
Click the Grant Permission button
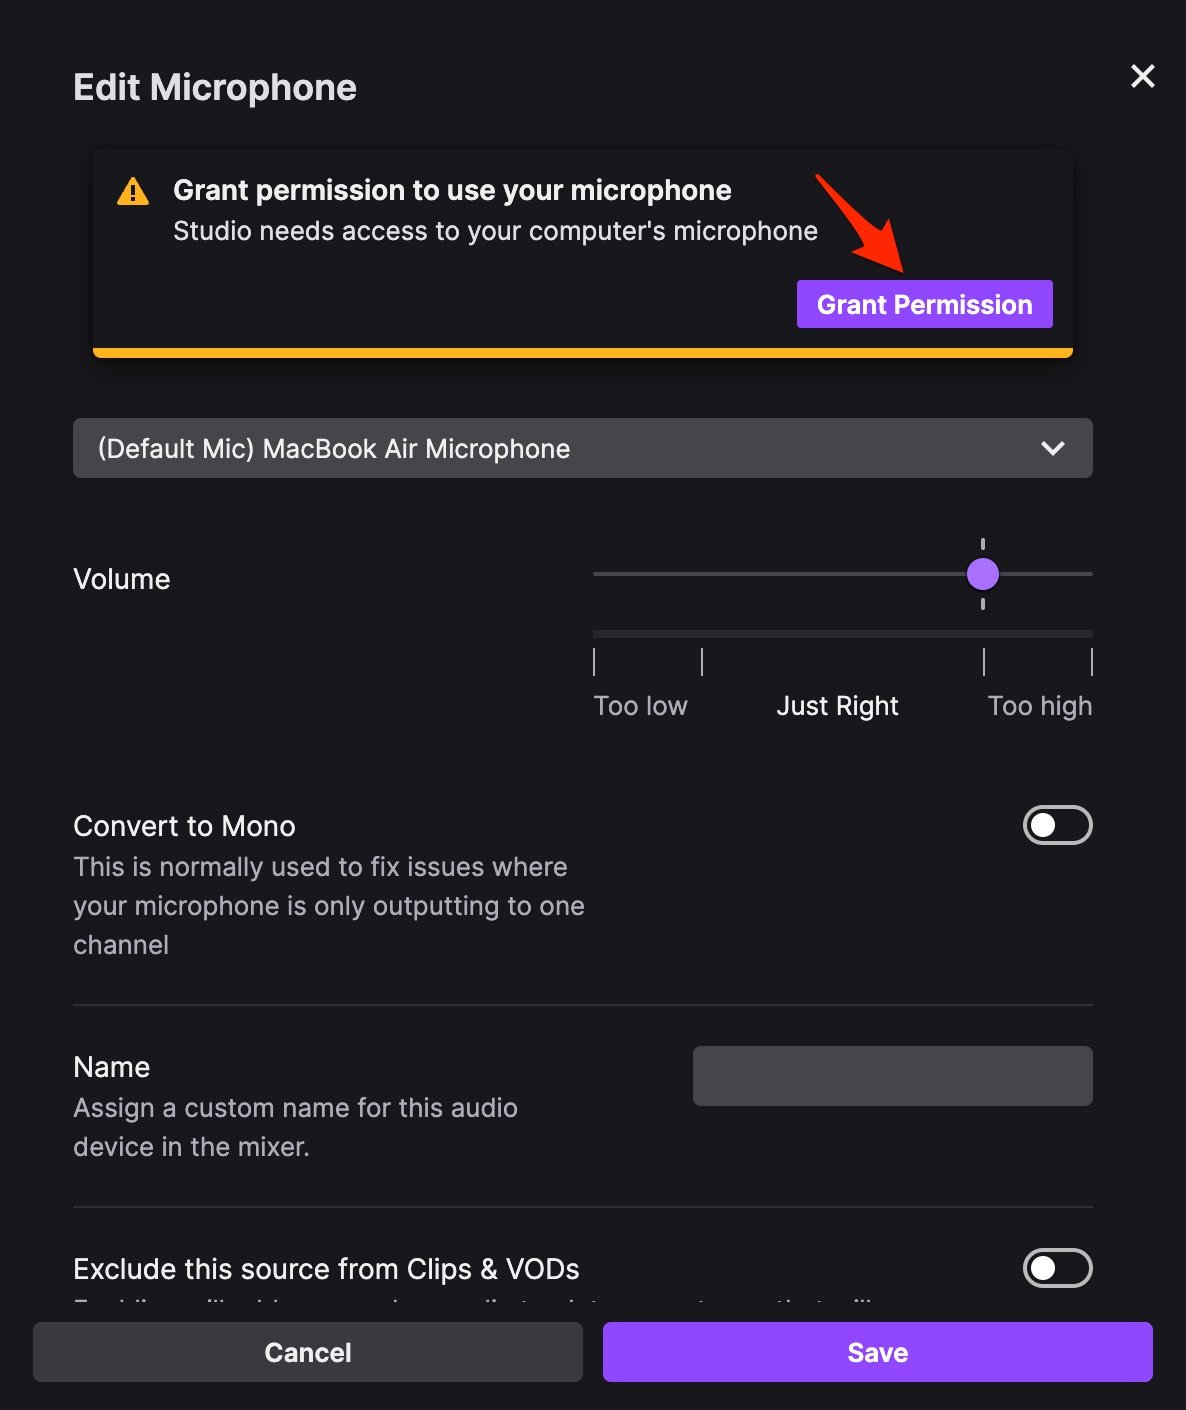[923, 304]
